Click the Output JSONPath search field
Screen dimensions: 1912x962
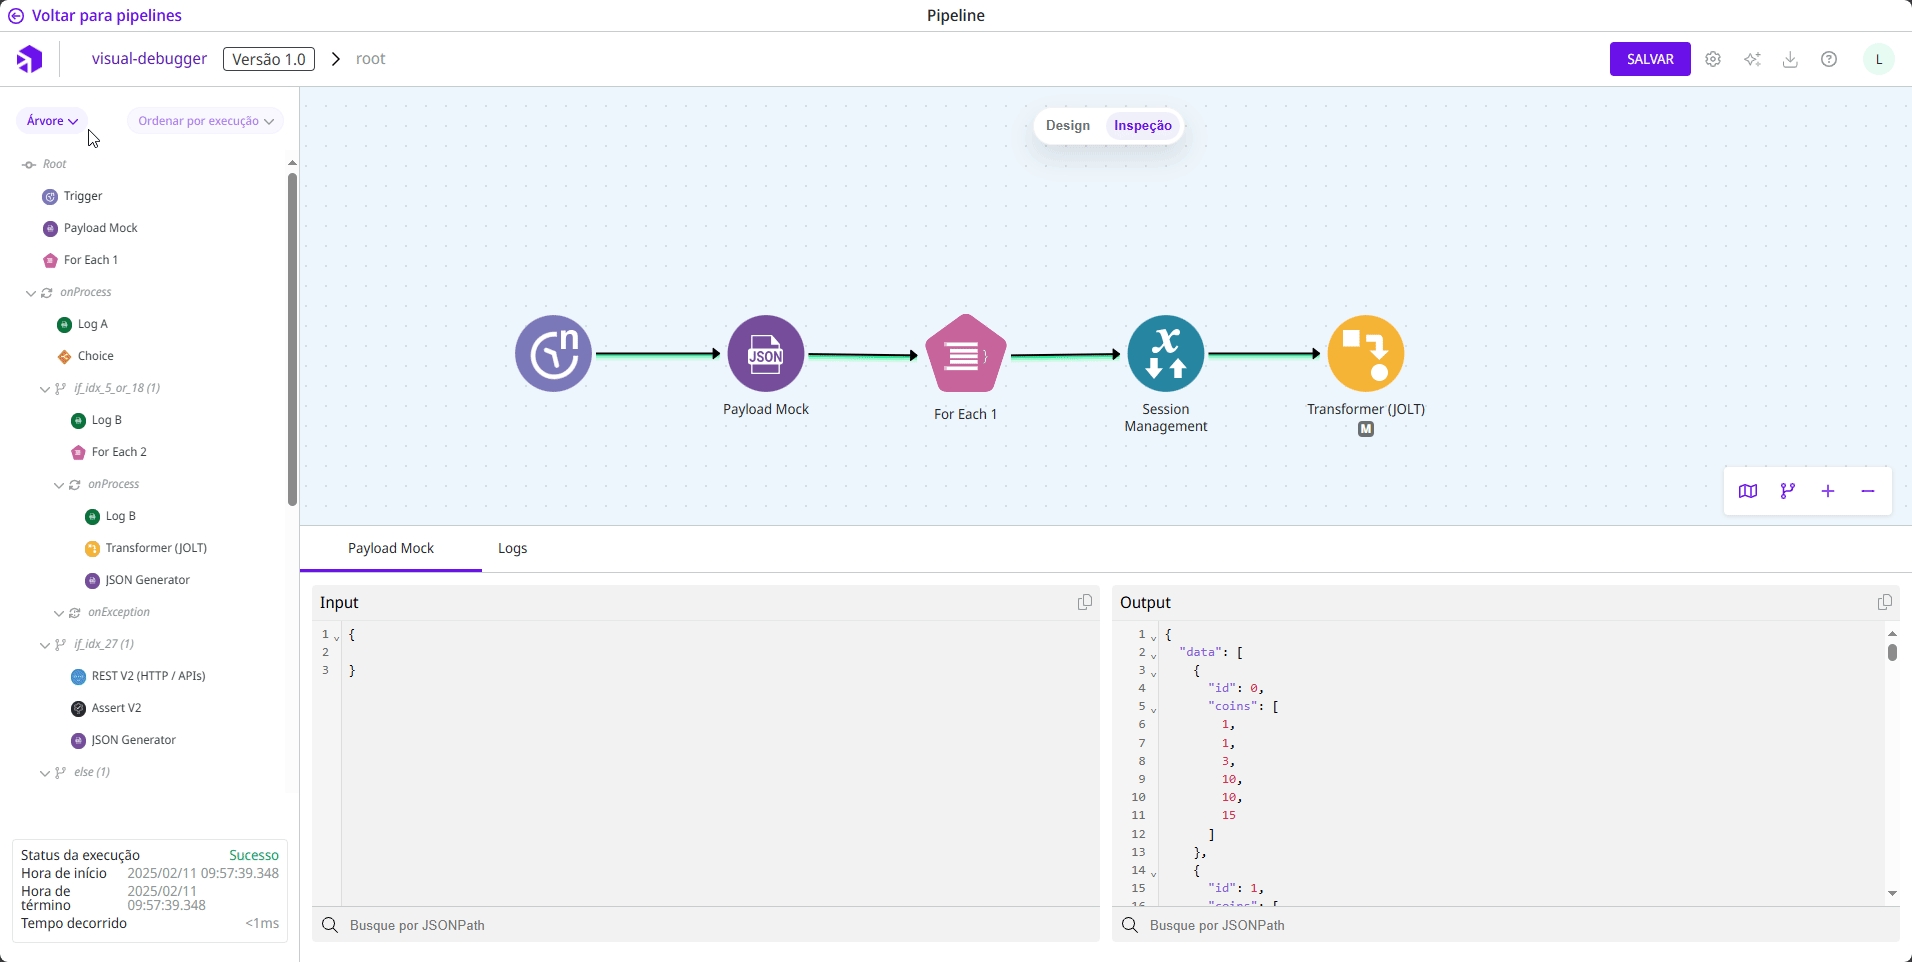point(1500,925)
